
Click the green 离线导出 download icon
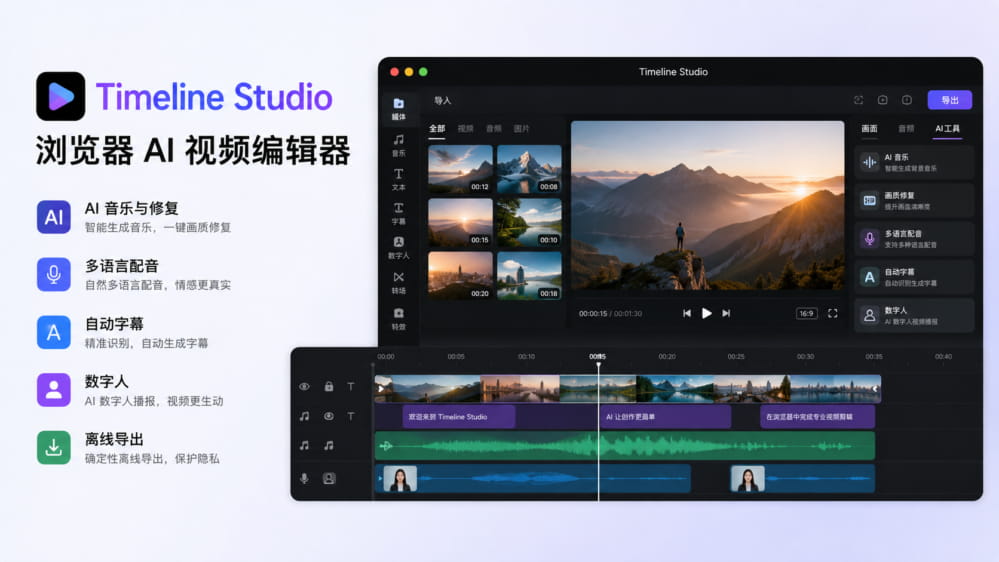(54, 447)
